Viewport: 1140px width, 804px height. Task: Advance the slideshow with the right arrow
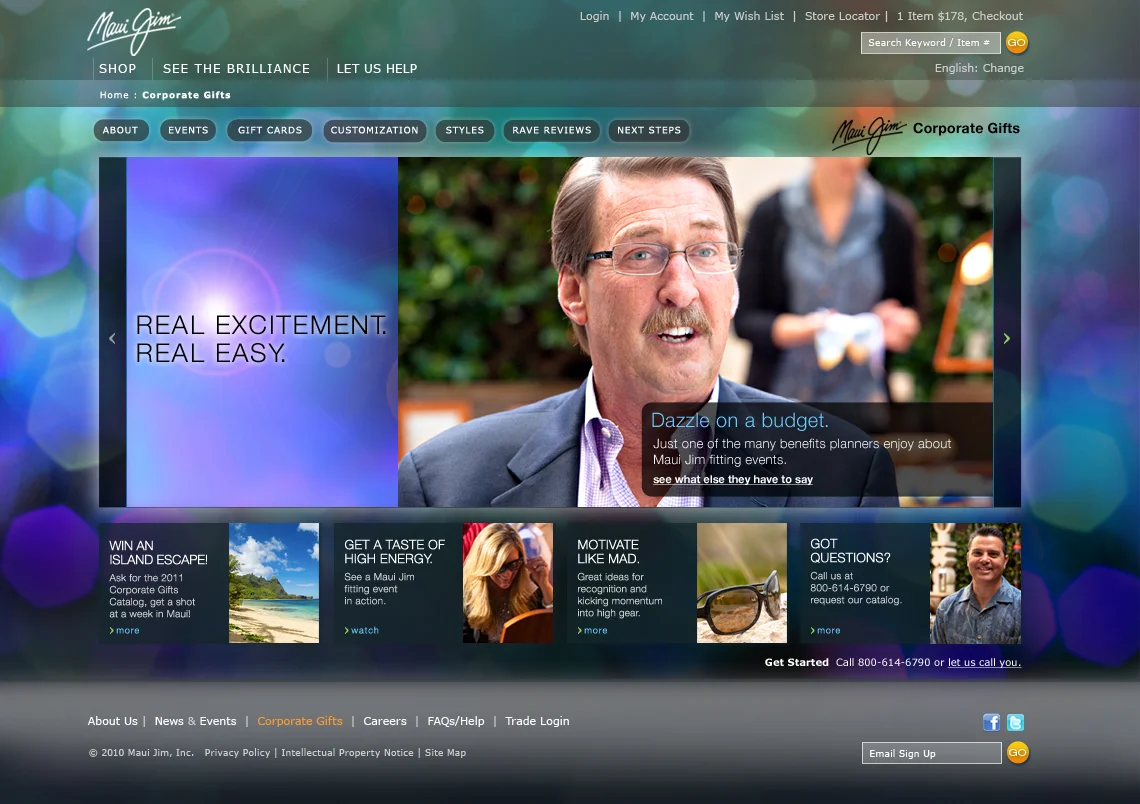tap(1006, 338)
